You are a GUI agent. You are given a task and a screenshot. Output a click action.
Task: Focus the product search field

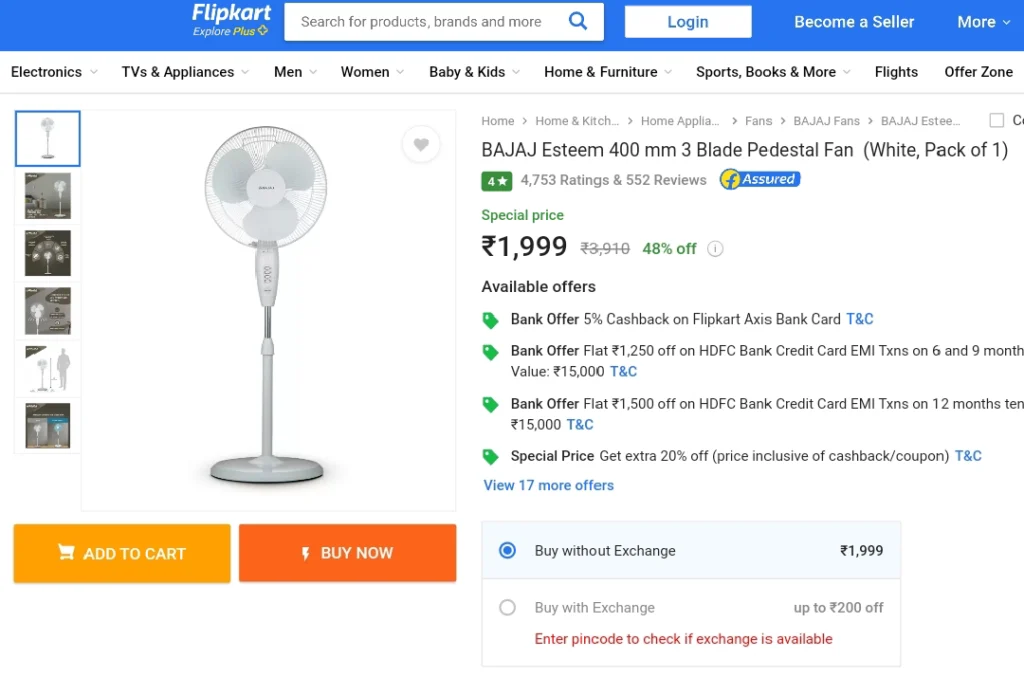(x=421, y=22)
